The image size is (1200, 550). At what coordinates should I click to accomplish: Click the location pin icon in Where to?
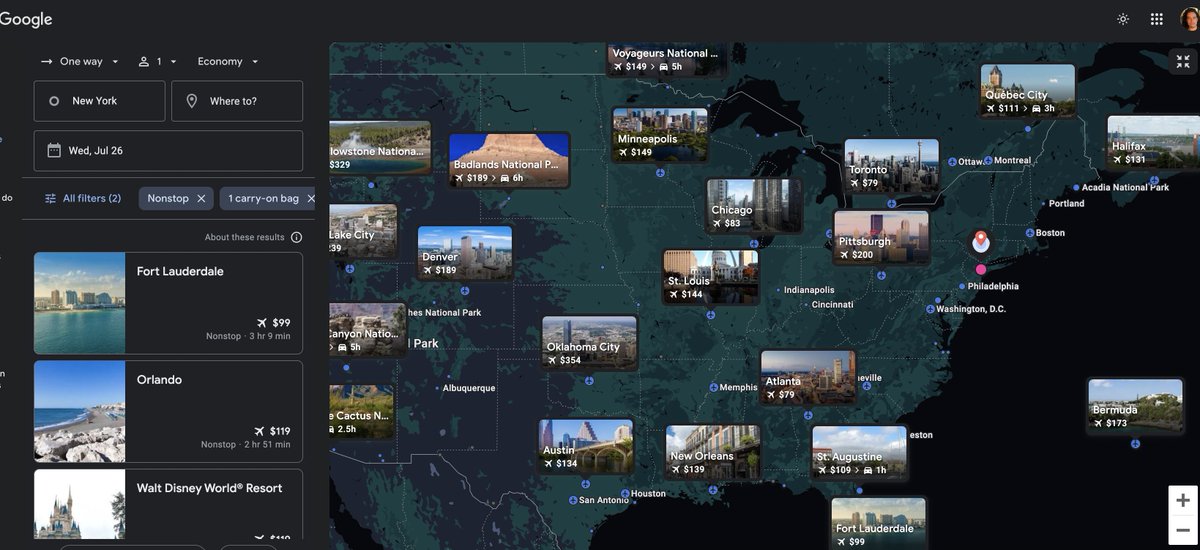tap(190, 101)
